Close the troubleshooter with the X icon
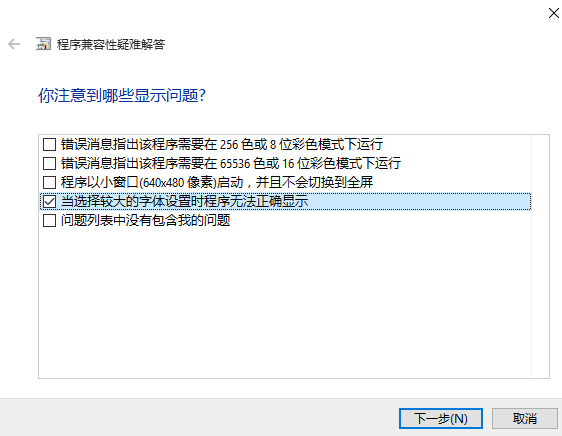 point(554,13)
